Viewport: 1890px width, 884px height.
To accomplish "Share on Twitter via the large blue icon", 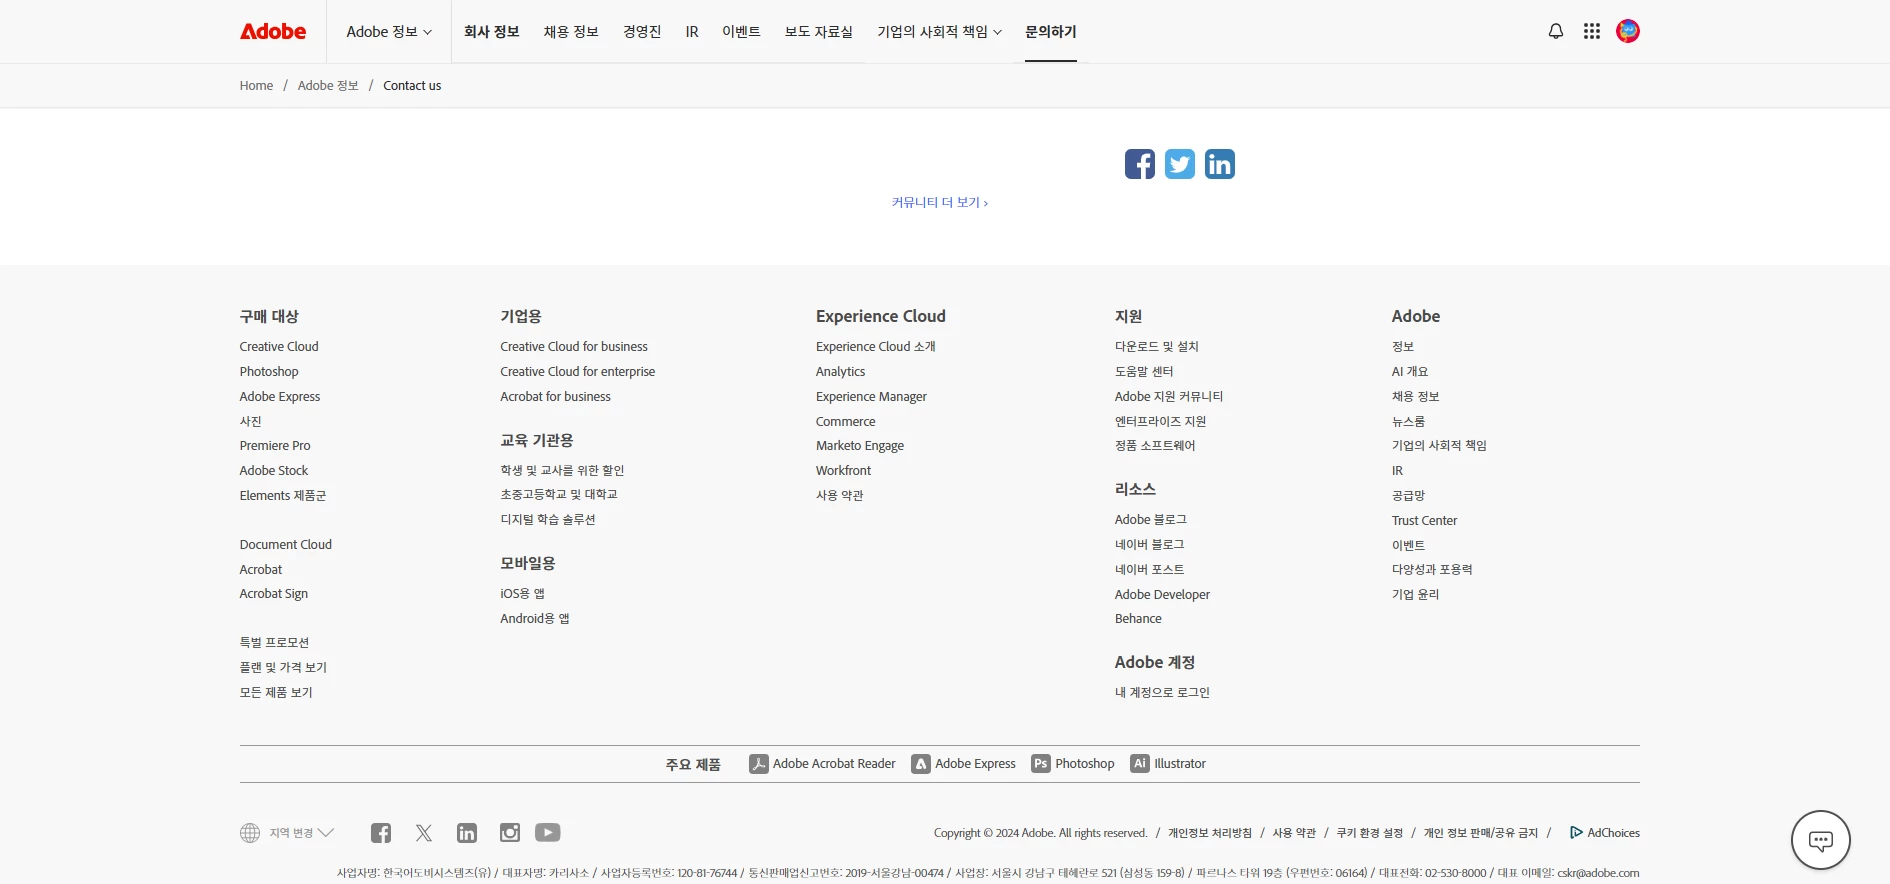I will point(1180,164).
